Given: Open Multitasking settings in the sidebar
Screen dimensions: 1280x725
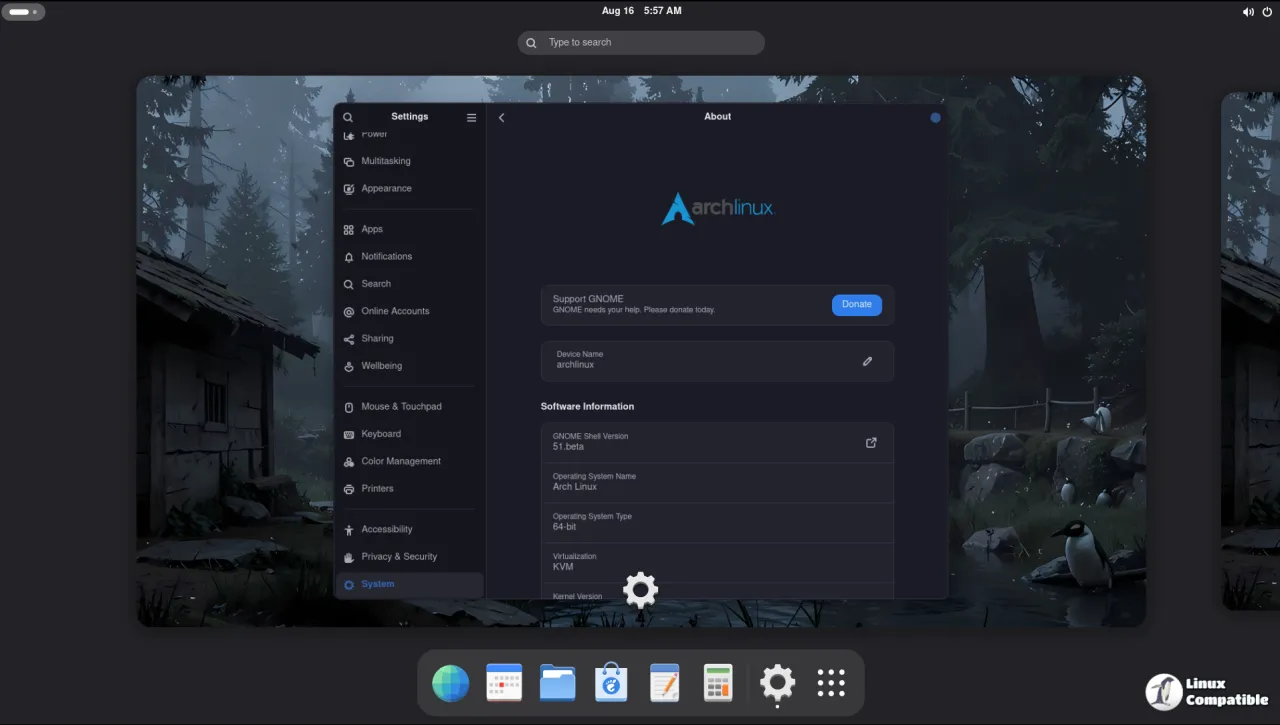Looking at the screenshot, I should point(408,161).
